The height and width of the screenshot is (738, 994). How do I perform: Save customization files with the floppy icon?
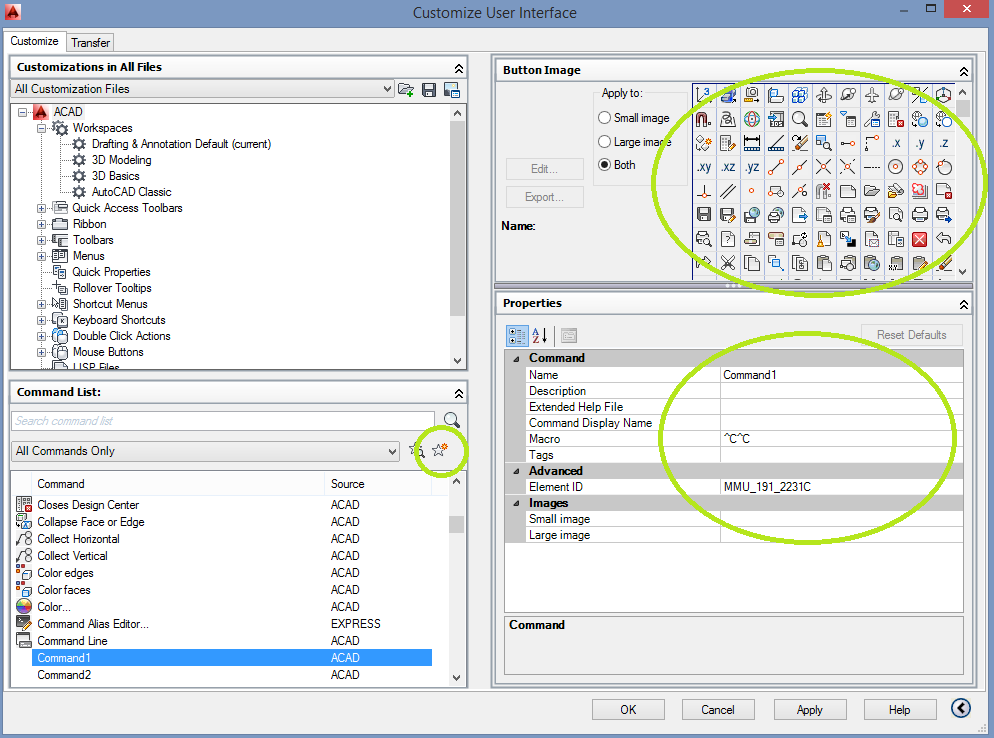[429, 89]
